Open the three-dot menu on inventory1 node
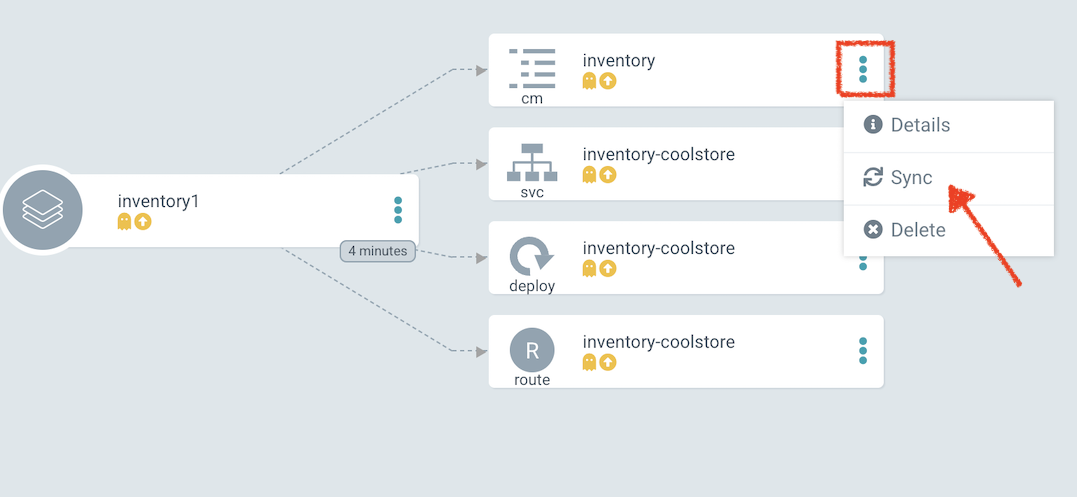 click(x=398, y=210)
